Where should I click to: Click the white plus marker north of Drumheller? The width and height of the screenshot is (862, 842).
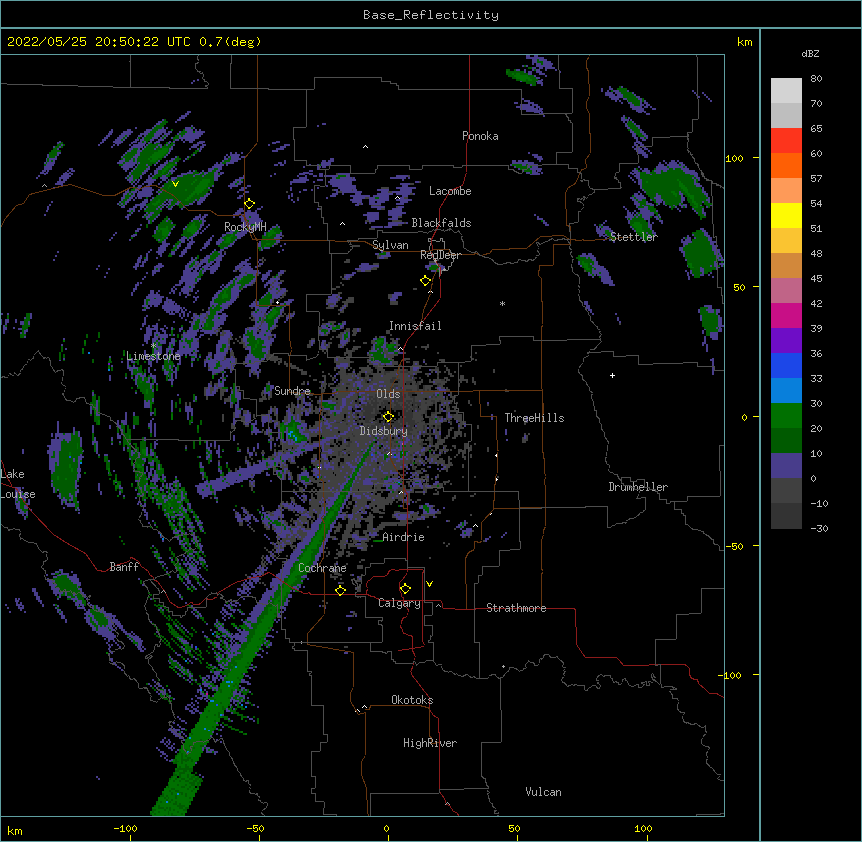click(x=612, y=375)
